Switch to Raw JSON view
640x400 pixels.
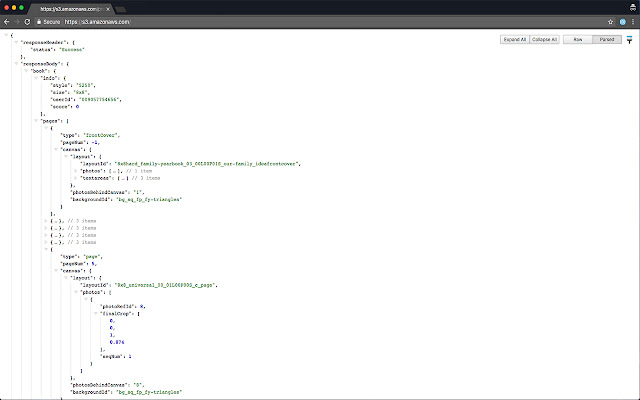coord(577,40)
